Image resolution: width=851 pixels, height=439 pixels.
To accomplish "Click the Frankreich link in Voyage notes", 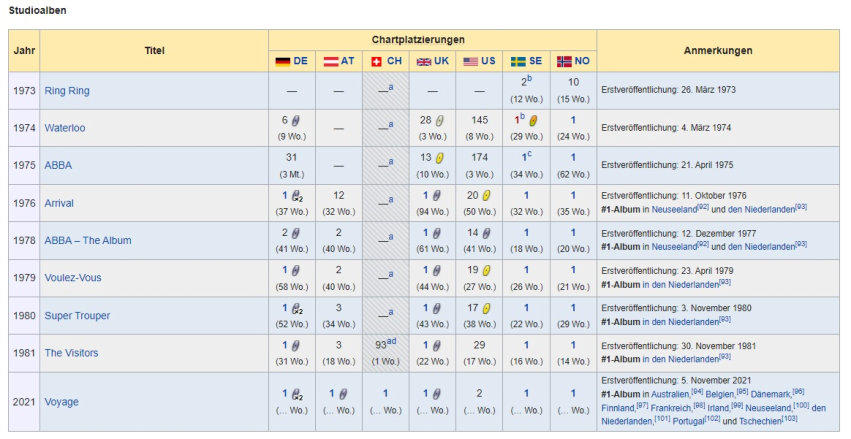I will click(x=670, y=408).
